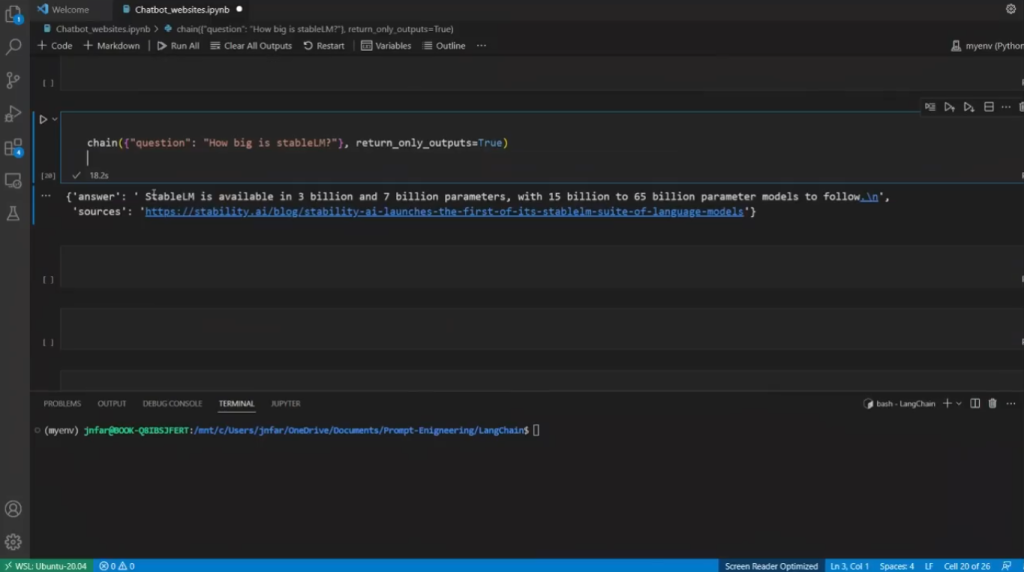The image size is (1024, 572).
Task: Open the Testing flask icon in sidebar
Action: pyautogui.click(x=14, y=214)
